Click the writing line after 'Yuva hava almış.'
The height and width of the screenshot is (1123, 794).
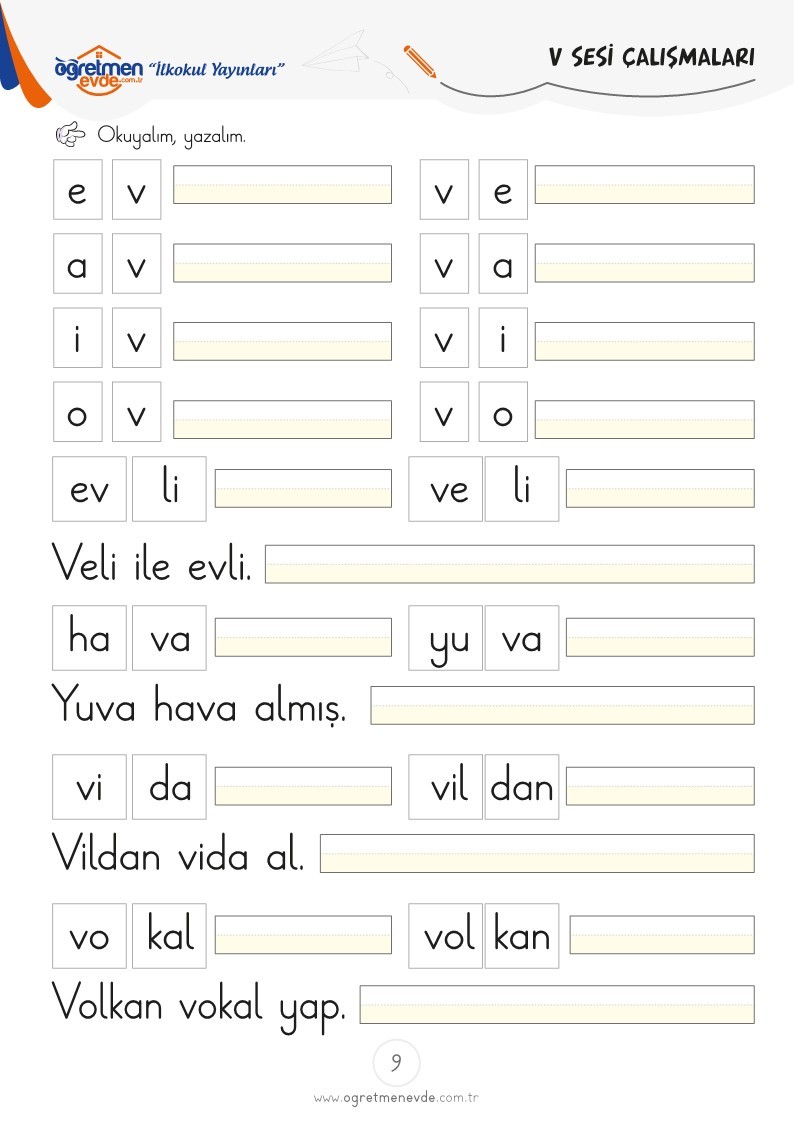pos(562,705)
